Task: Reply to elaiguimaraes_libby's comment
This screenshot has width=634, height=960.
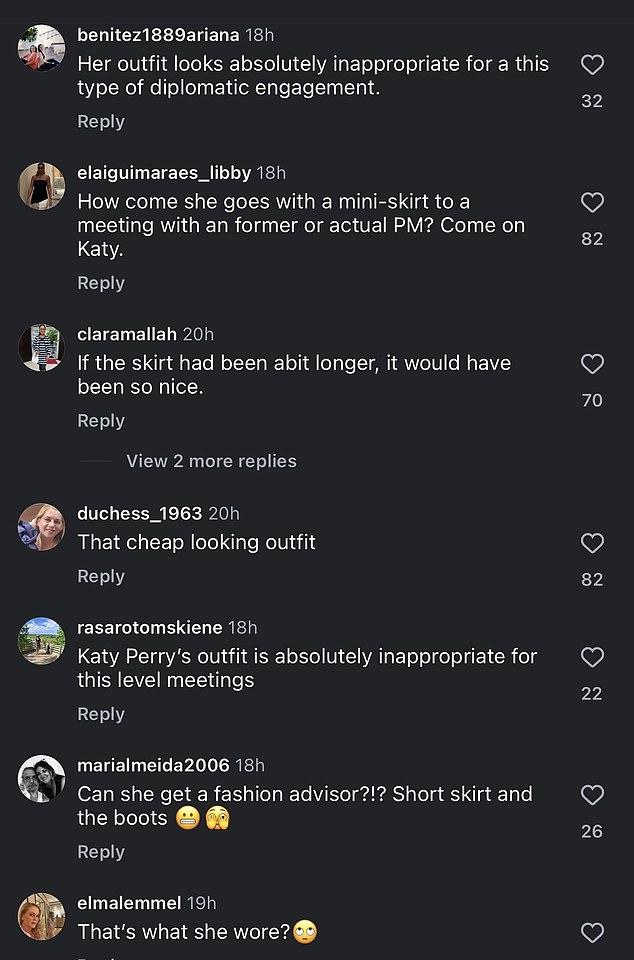Action: [101, 283]
